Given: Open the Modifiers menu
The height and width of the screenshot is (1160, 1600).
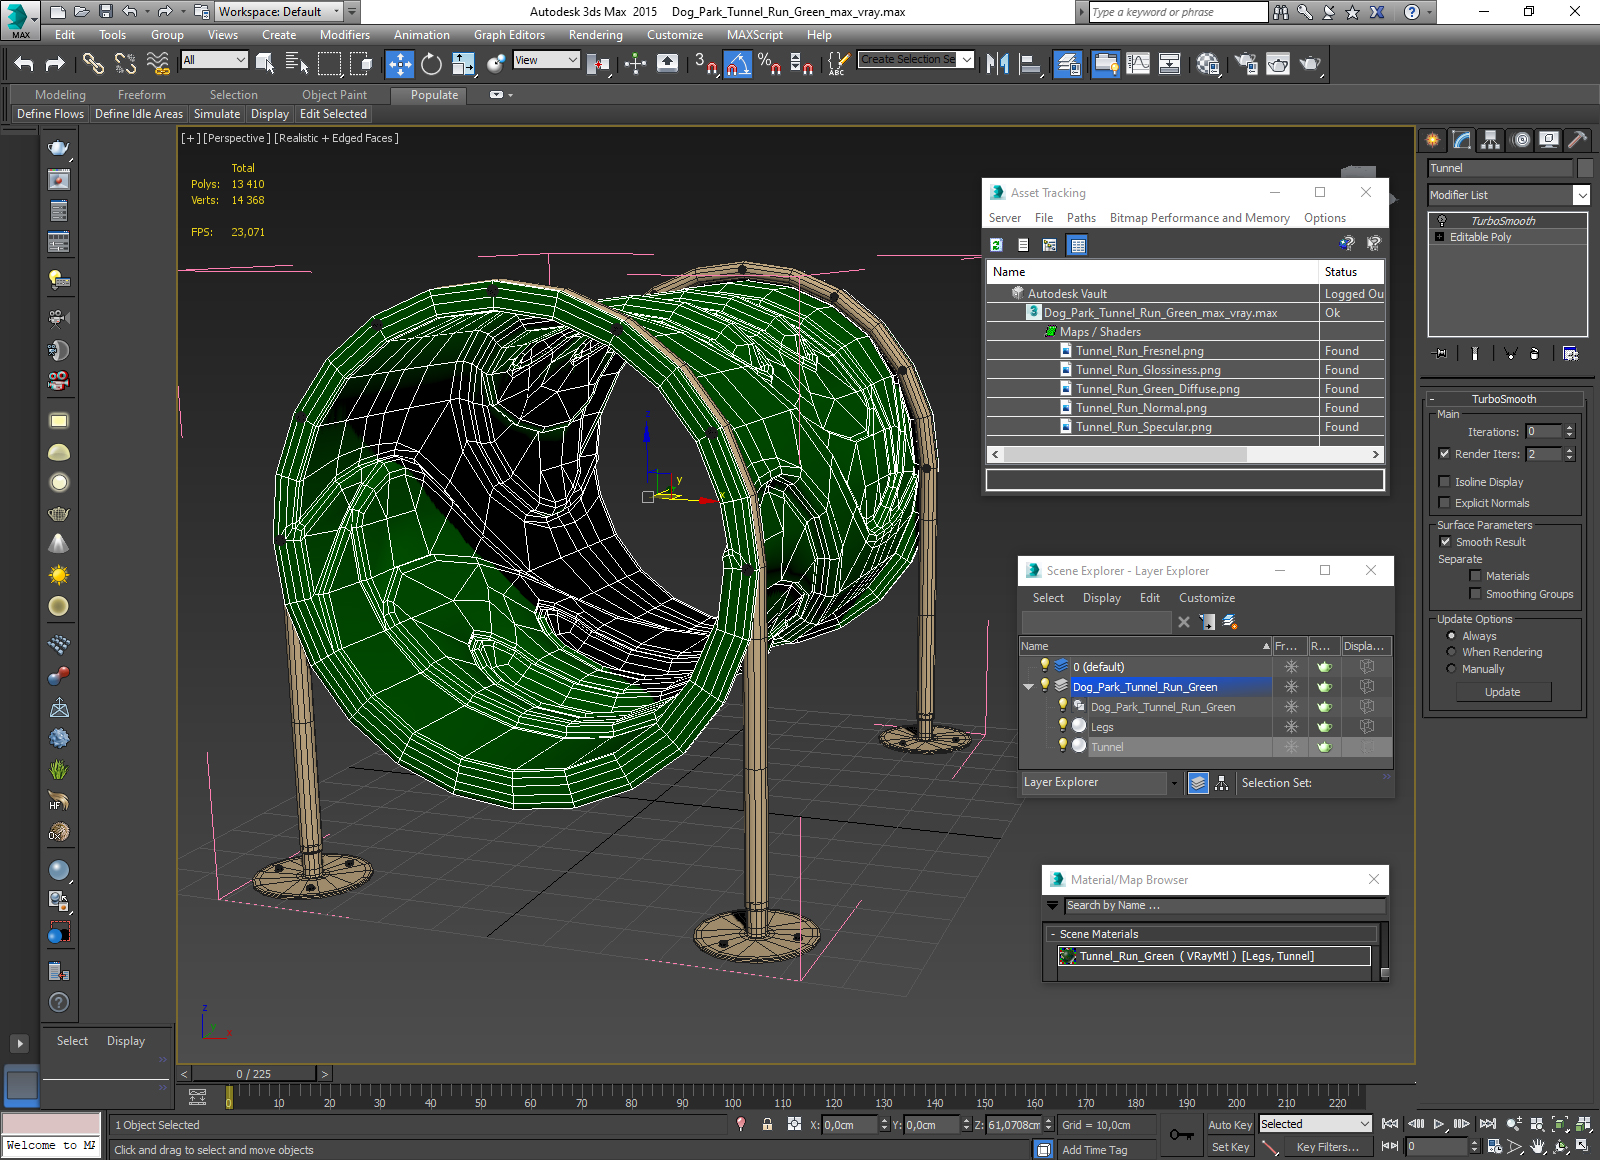Looking at the screenshot, I should (344, 34).
